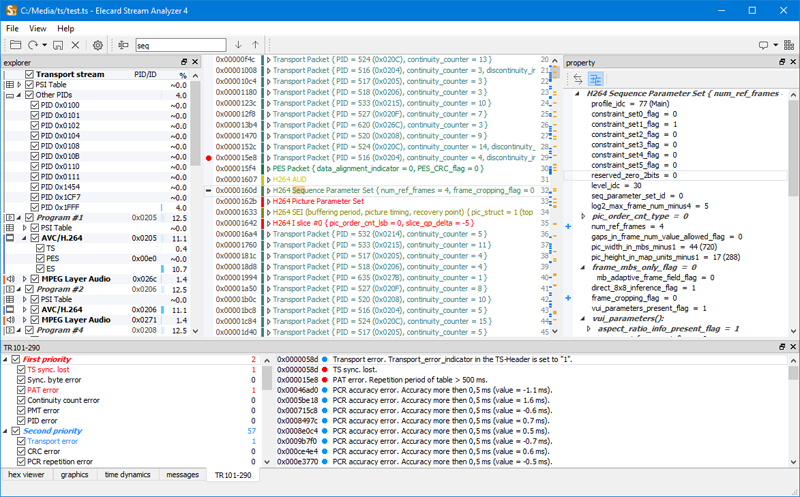Screen dimensions: 800x497
Task: Collapse the First priority group
Action: click(x=6, y=359)
